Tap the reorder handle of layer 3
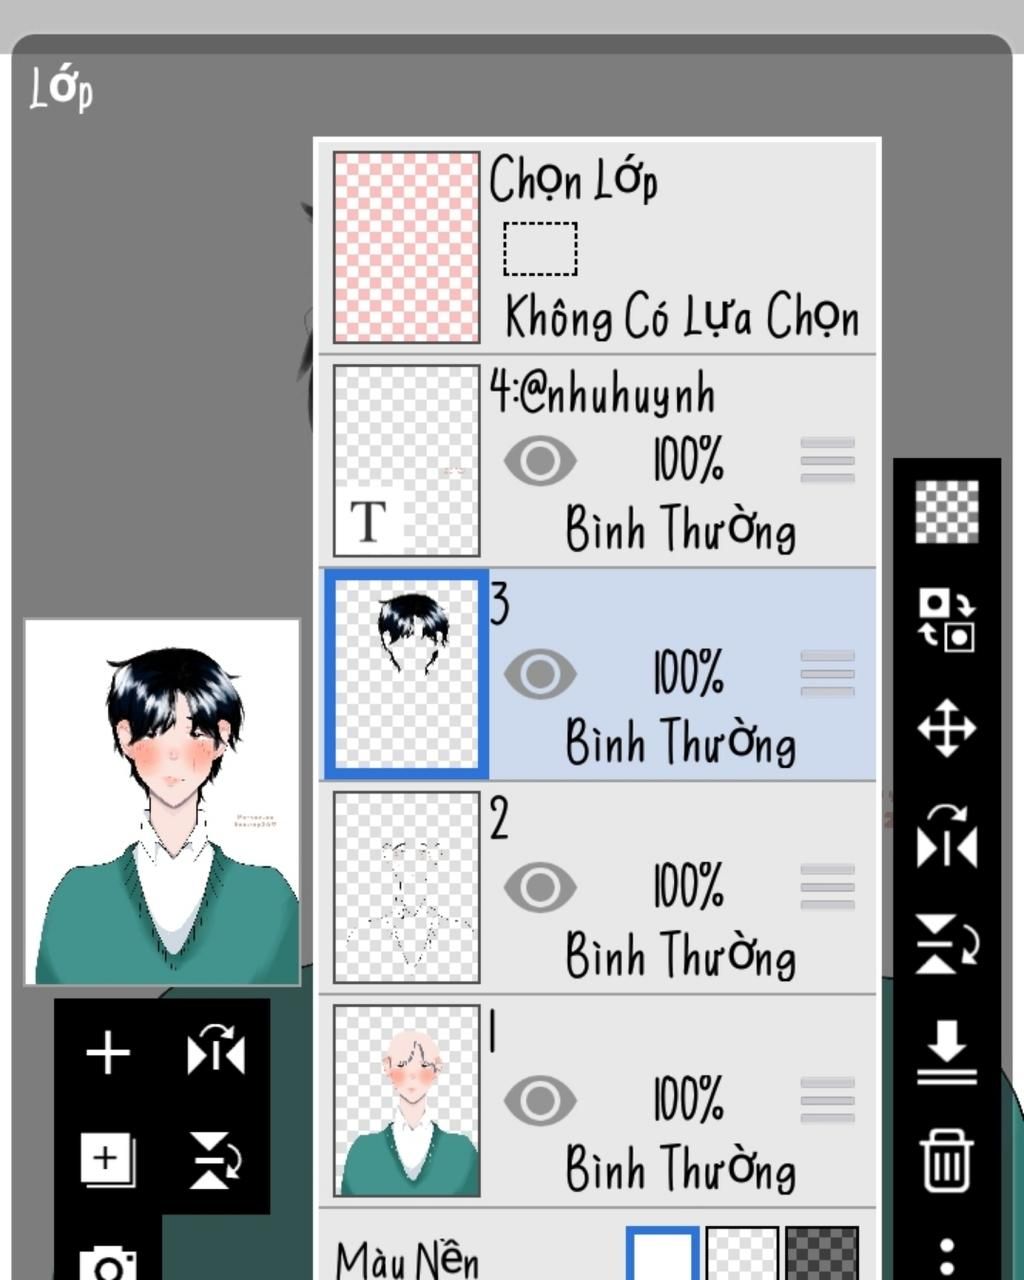Viewport: 1024px width, 1280px height. click(x=828, y=674)
